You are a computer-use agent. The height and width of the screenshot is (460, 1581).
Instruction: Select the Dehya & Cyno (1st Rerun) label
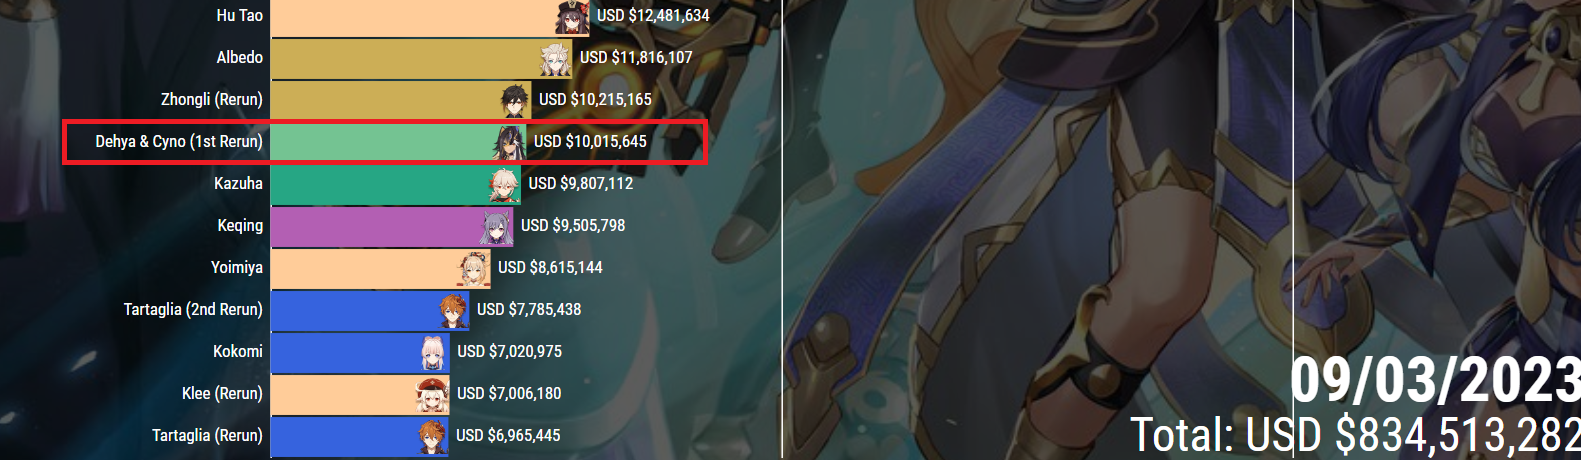pos(179,142)
